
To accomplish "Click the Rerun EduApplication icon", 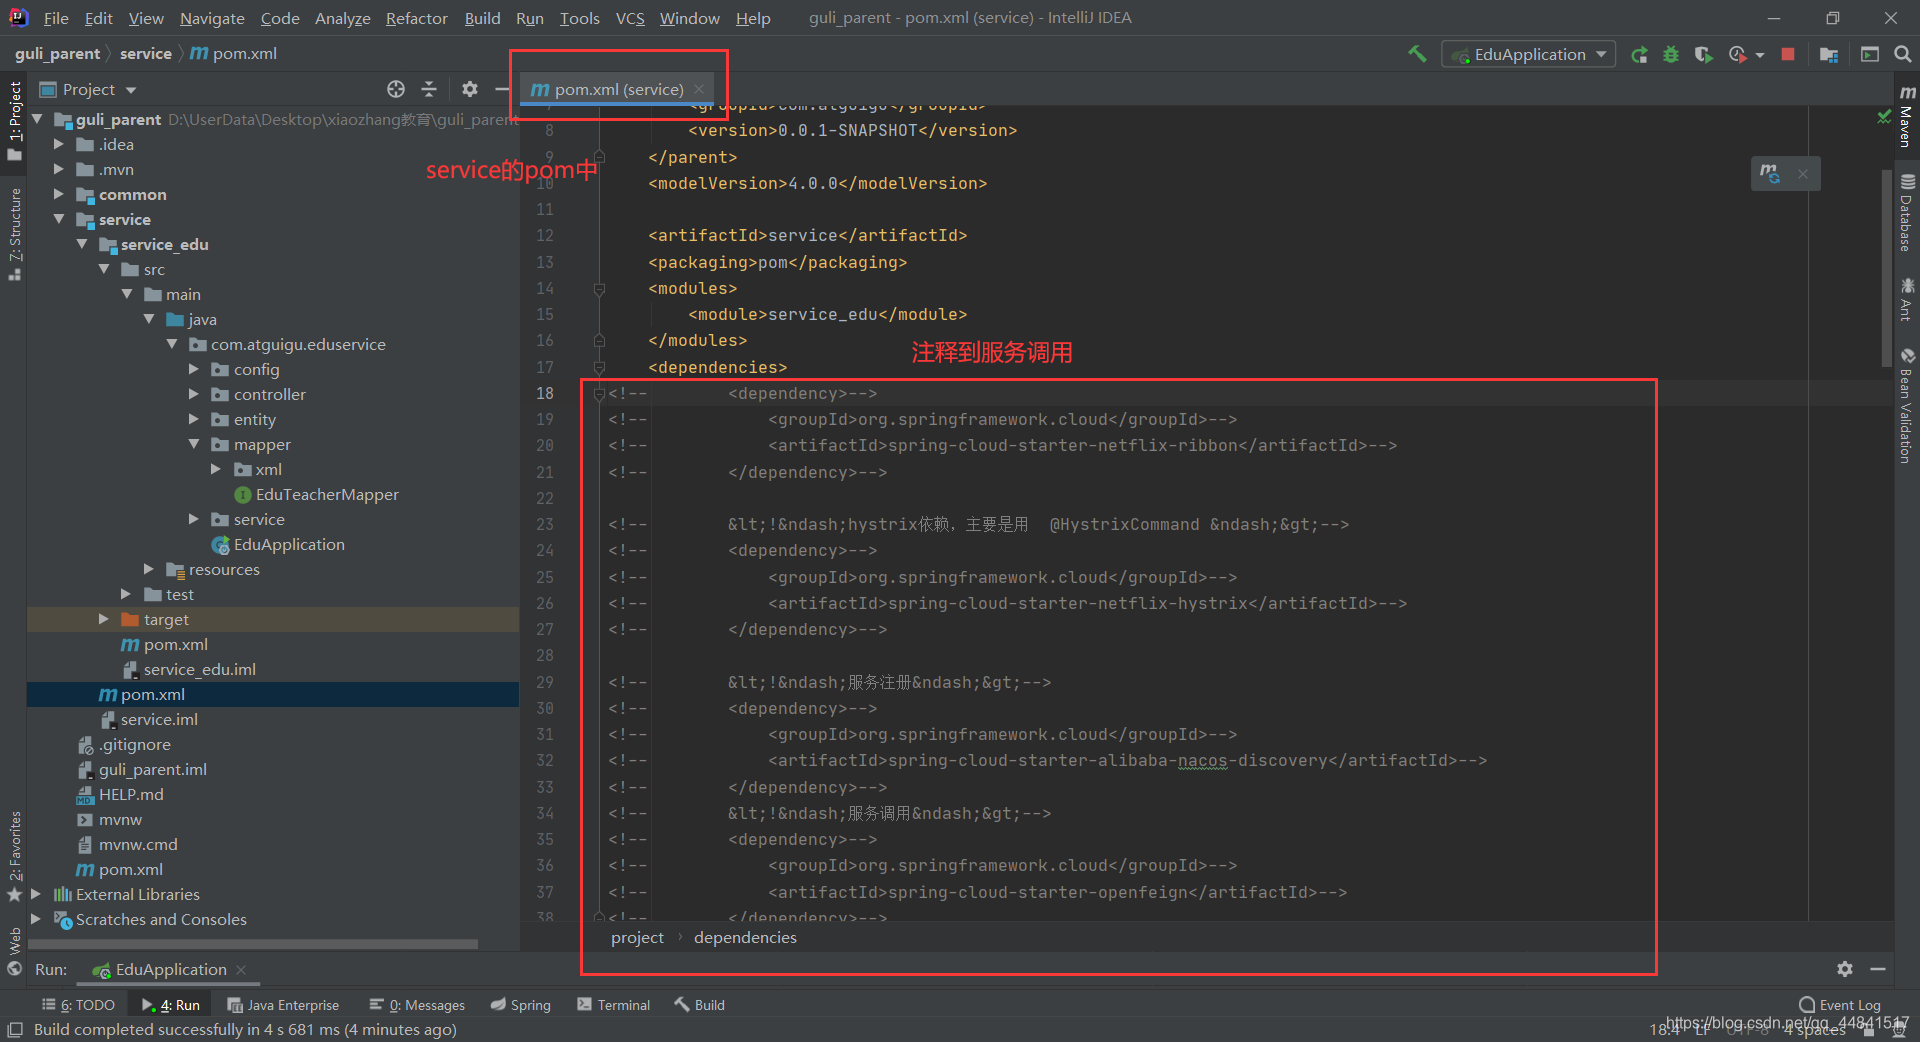I will 1639,55.
